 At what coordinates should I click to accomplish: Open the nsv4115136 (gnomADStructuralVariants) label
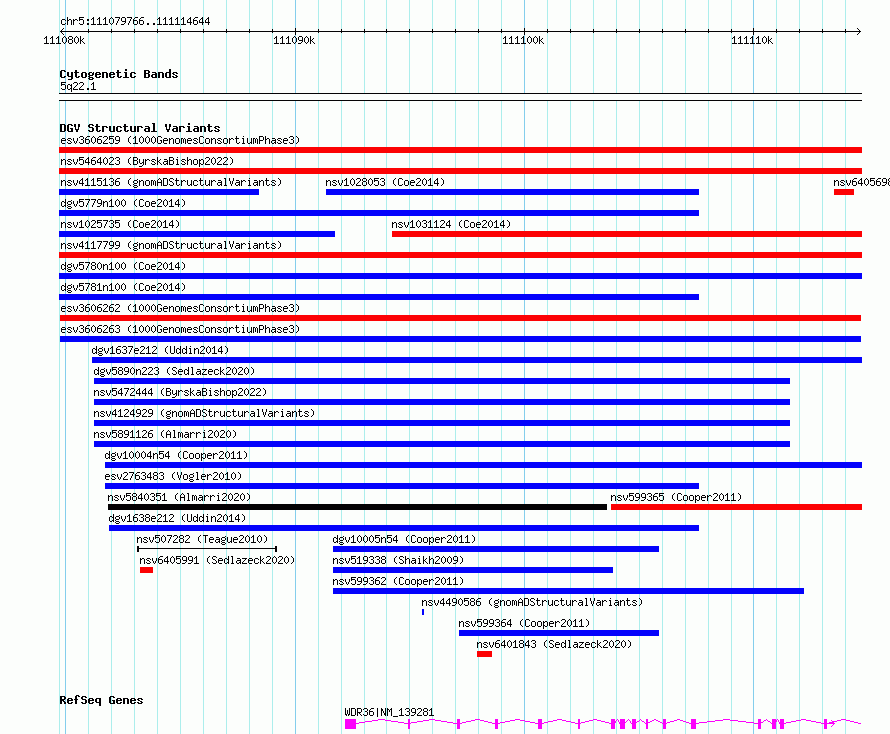tap(171, 182)
